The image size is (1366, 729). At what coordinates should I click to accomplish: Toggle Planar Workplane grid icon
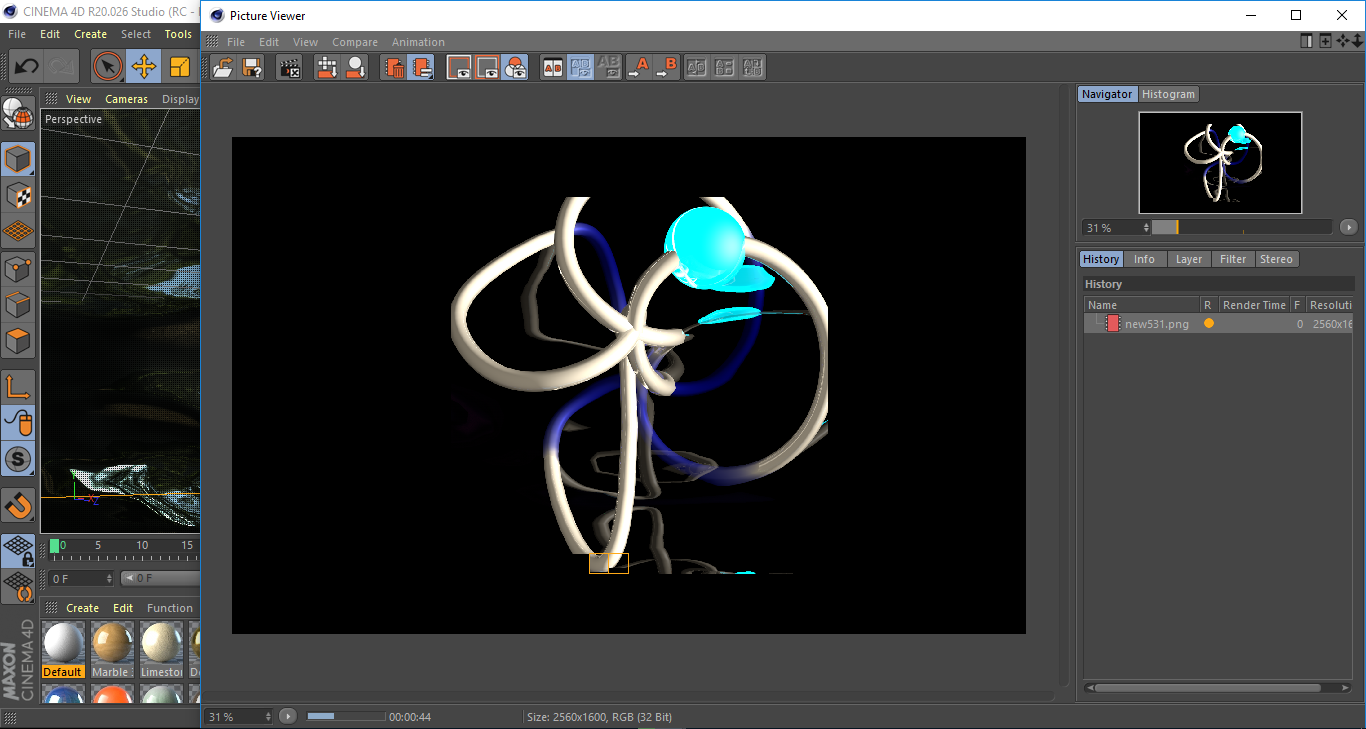18,585
